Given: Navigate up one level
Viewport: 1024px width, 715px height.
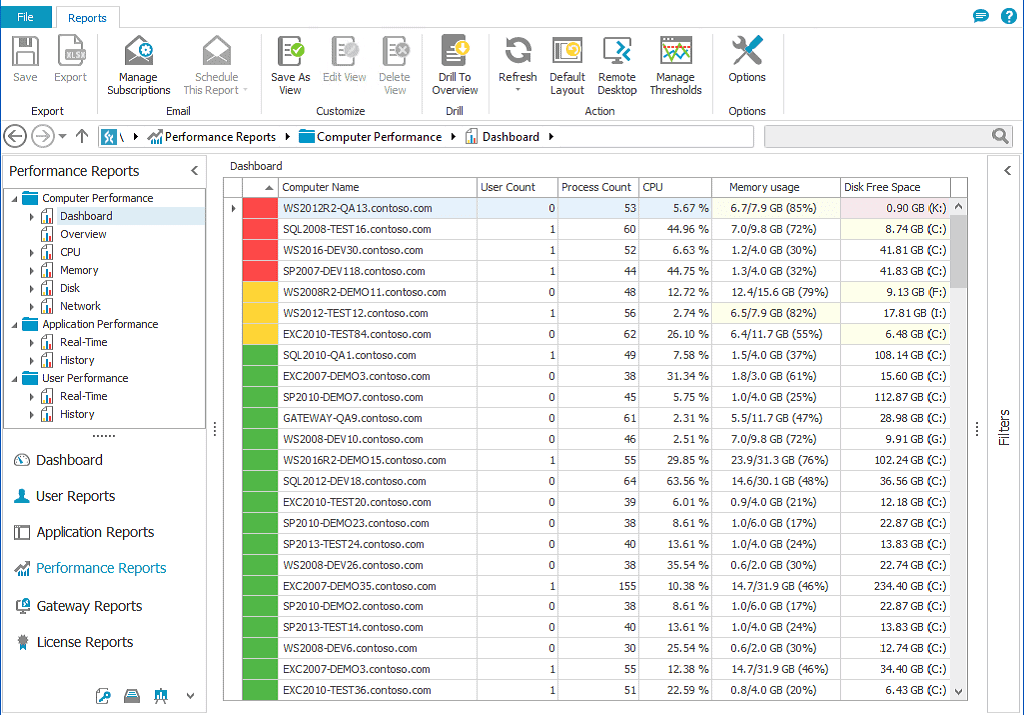Looking at the screenshot, I should click(82, 136).
